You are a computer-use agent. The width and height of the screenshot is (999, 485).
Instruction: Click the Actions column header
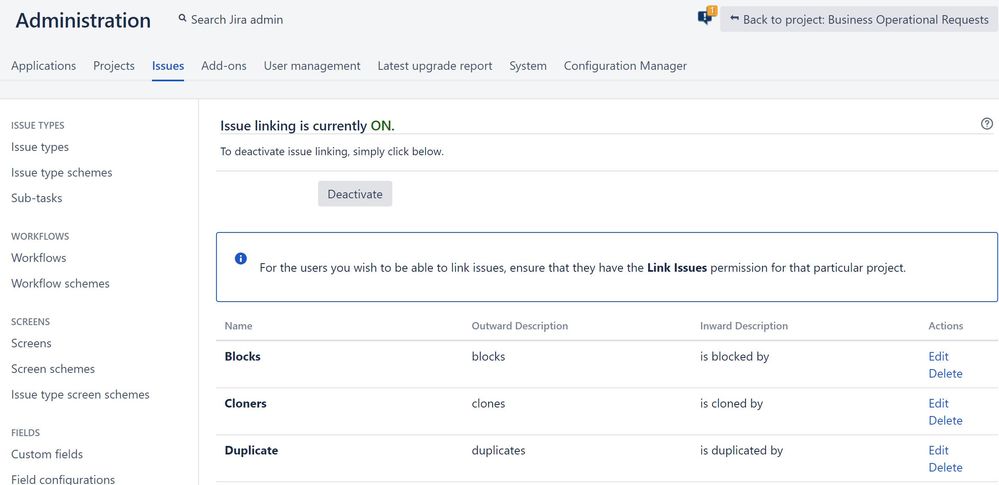[x=945, y=326]
